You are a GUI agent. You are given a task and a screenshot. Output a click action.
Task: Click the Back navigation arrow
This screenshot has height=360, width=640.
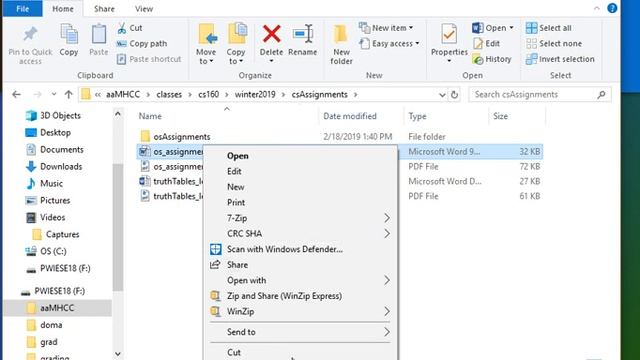[x=16, y=95]
